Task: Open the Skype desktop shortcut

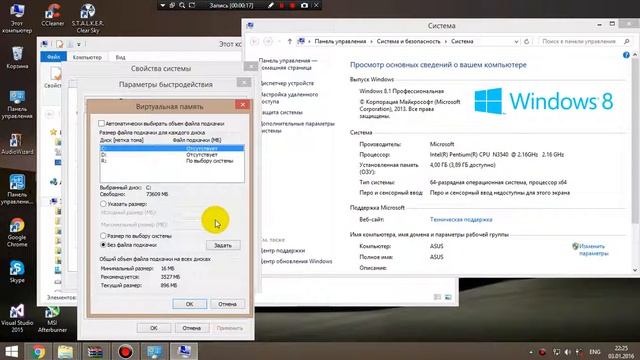Action: point(17,271)
